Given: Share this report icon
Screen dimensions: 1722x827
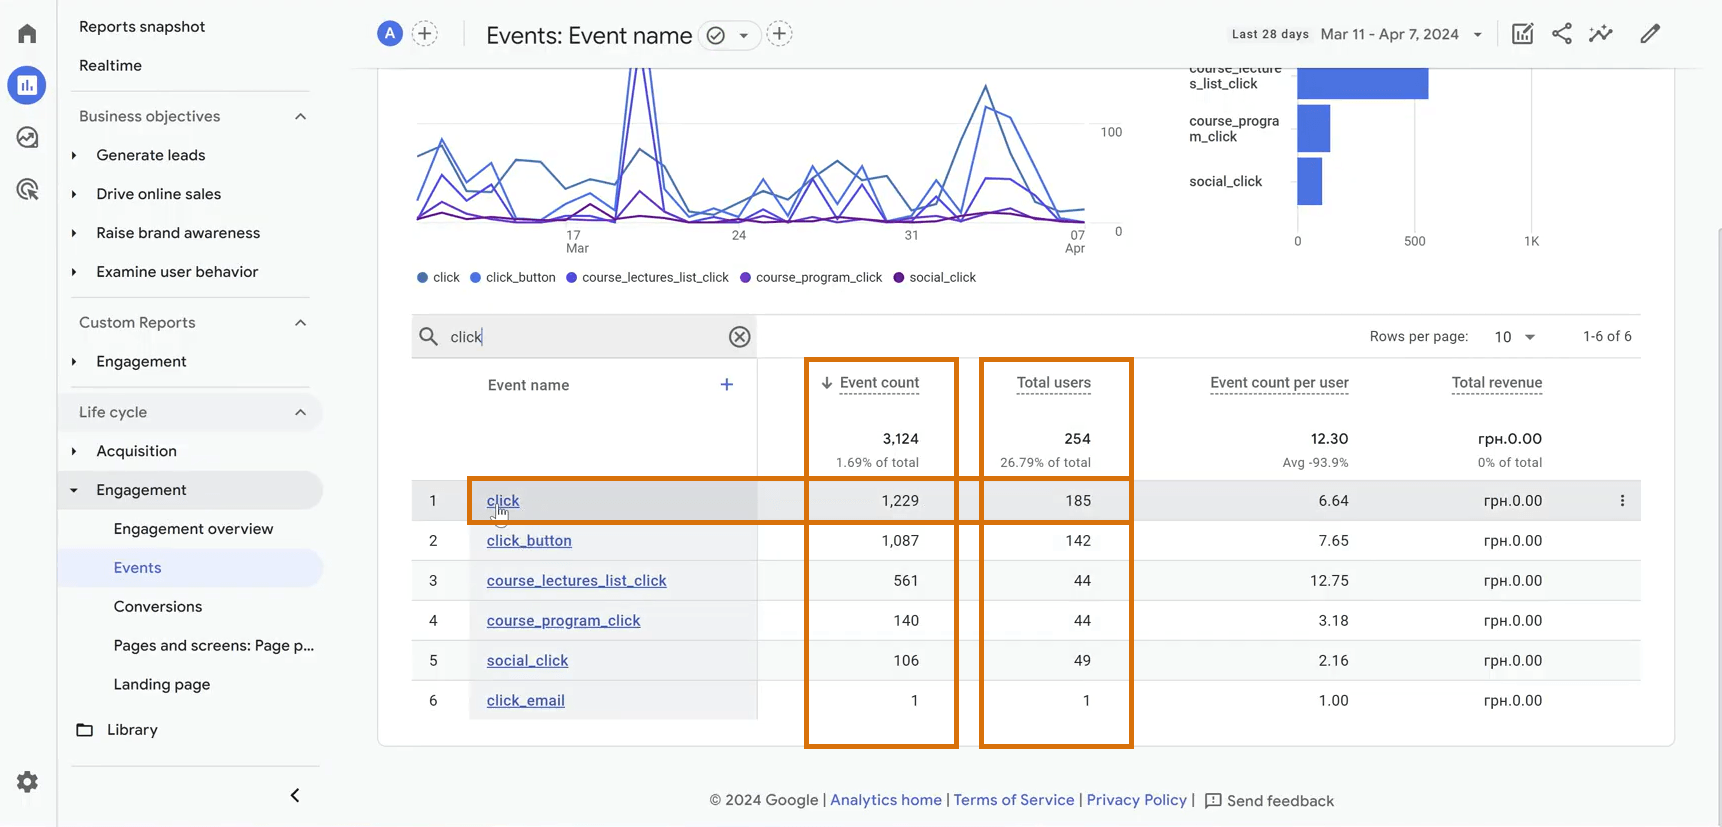Looking at the screenshot, I should click(1562, 34).
